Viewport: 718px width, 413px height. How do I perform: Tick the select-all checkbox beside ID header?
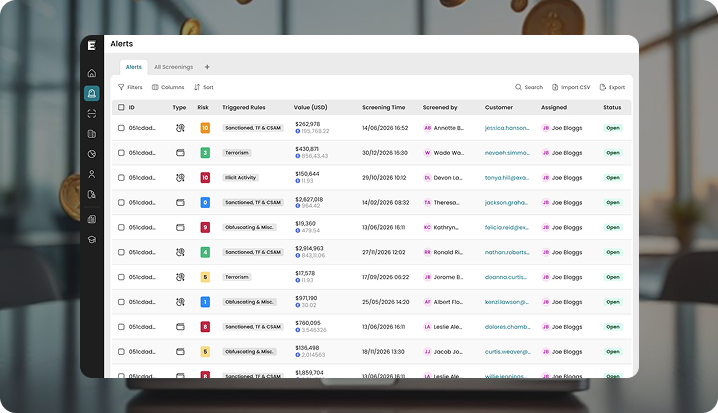point(121,107)
